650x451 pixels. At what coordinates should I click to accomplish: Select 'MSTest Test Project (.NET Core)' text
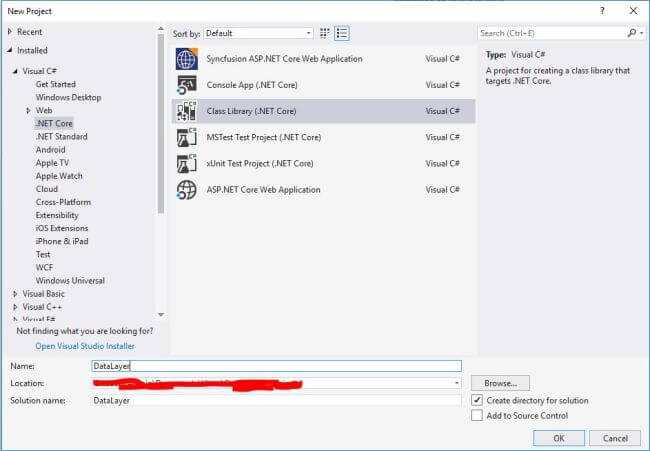point(264,137)
